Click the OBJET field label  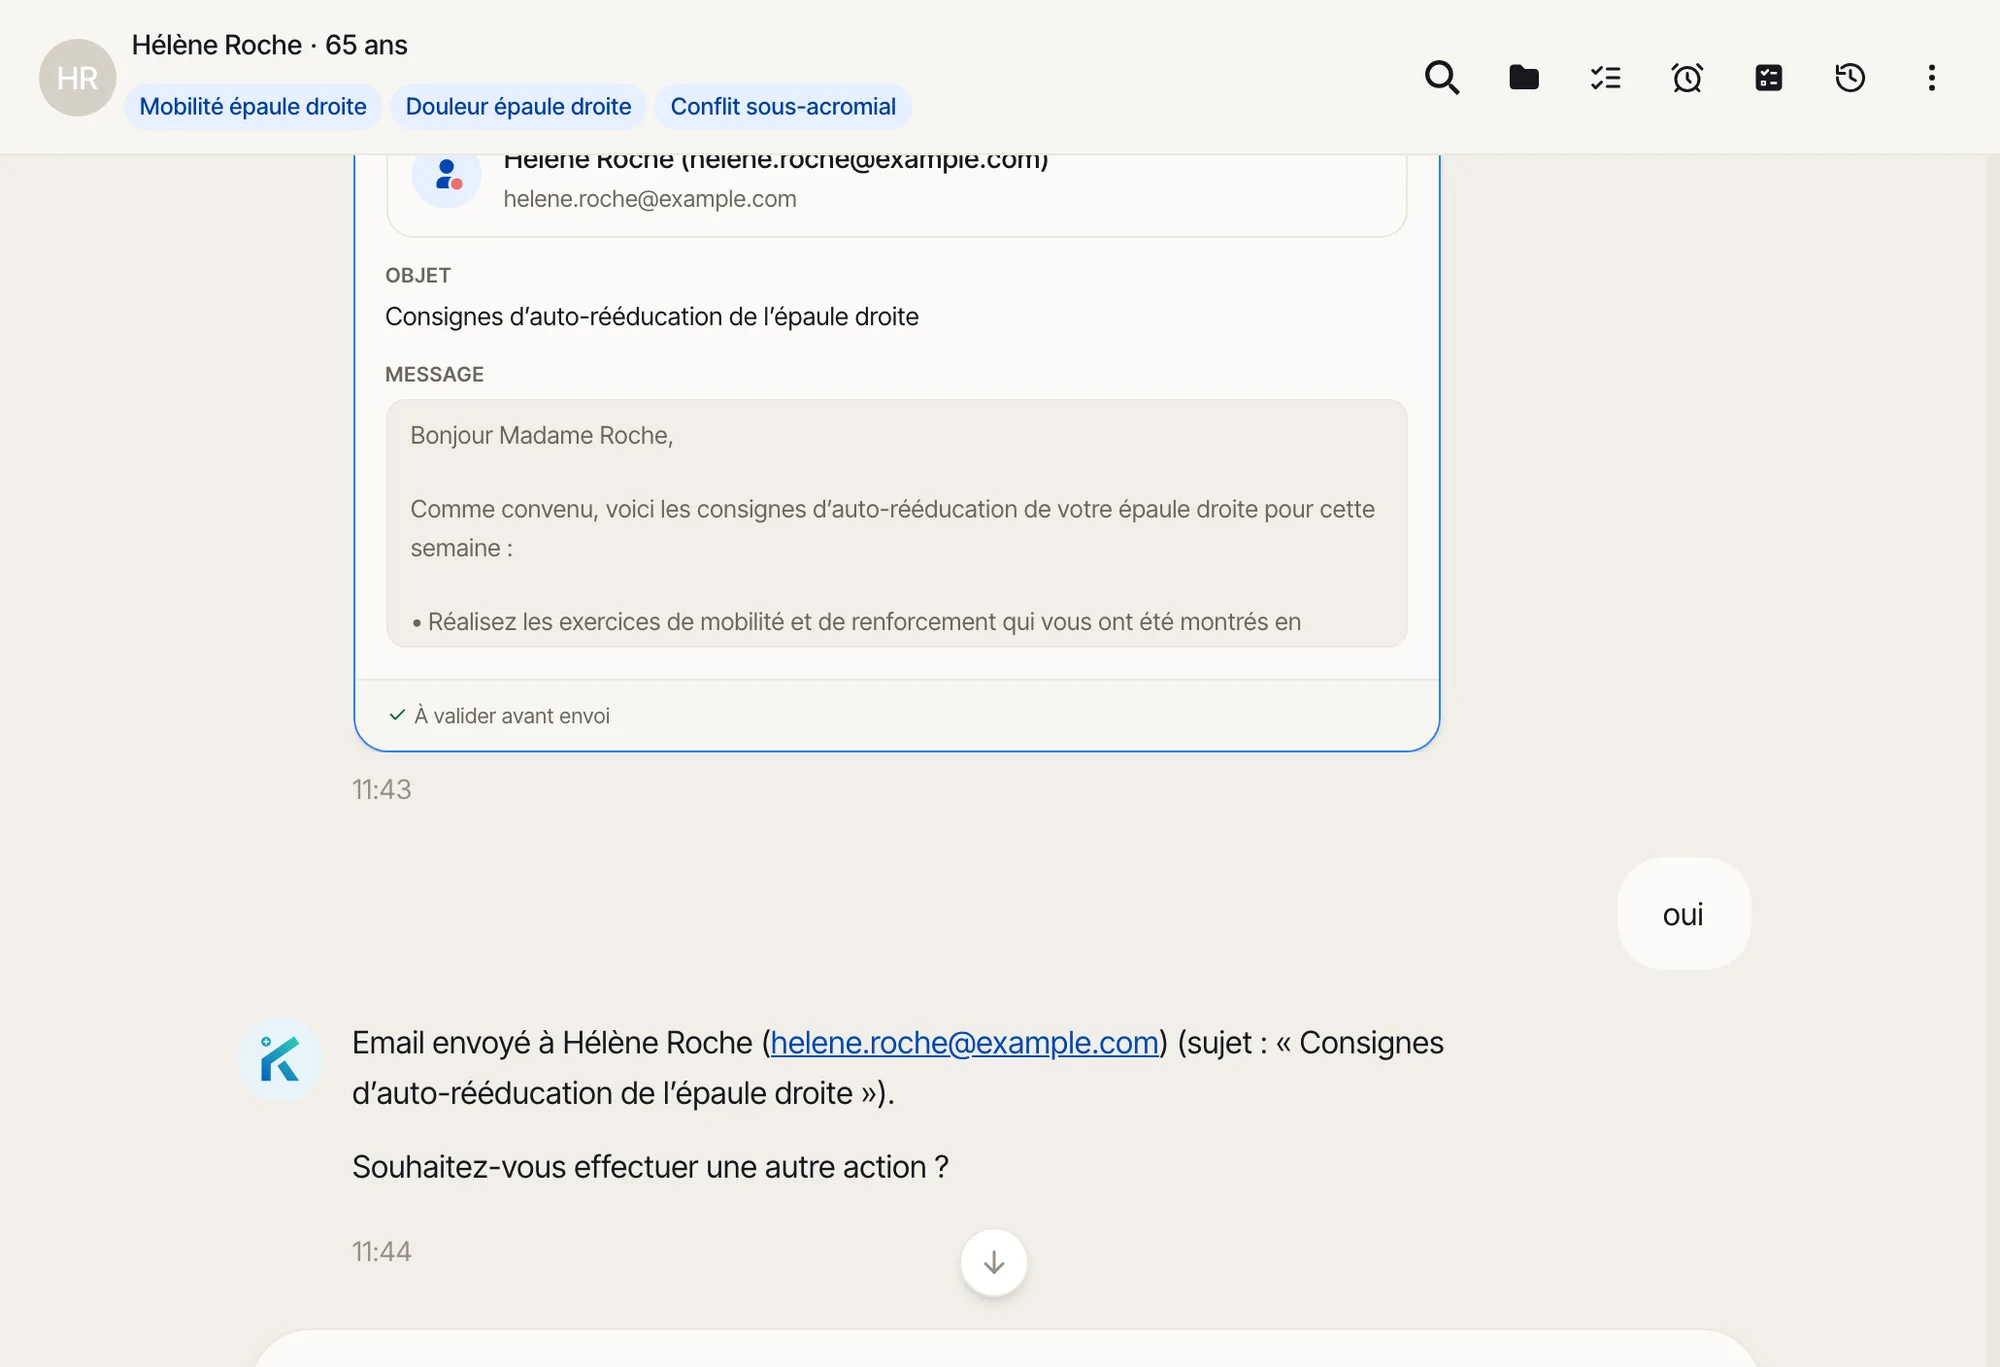[x=418, y=275]
